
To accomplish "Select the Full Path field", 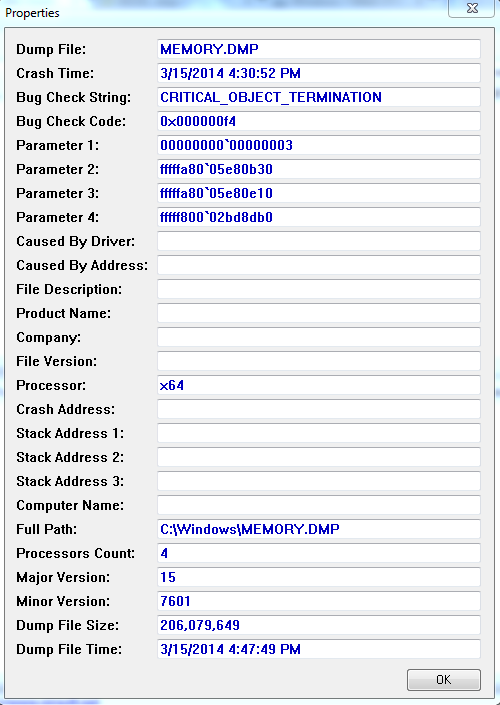I will [319, 529].
